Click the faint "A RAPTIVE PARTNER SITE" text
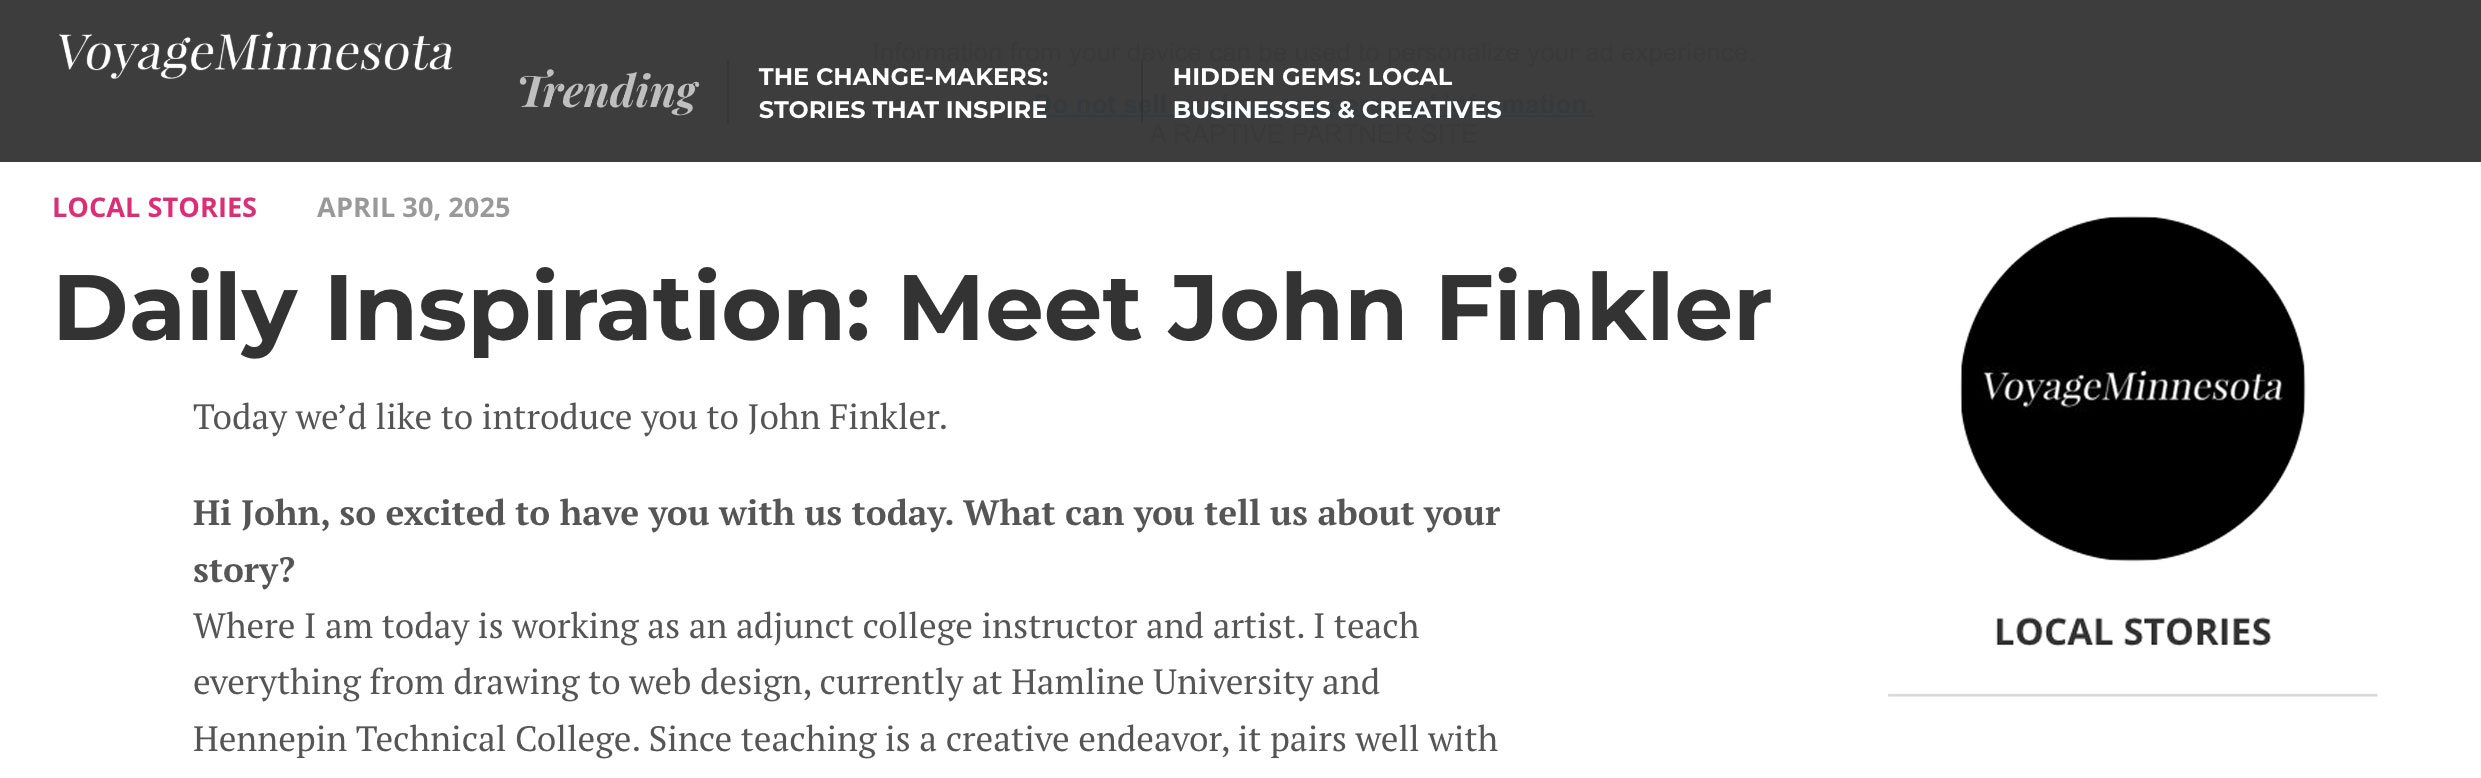This screenshot has height=778, width=2481. pyautogui.click(x=1312, y=135)
